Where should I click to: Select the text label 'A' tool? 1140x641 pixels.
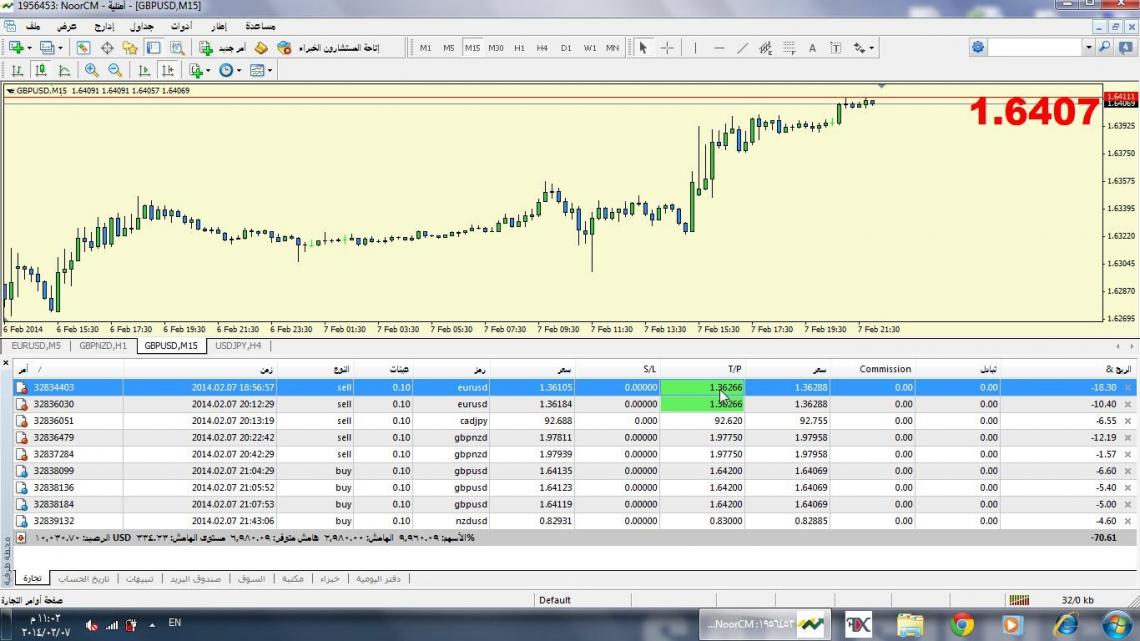812,47
